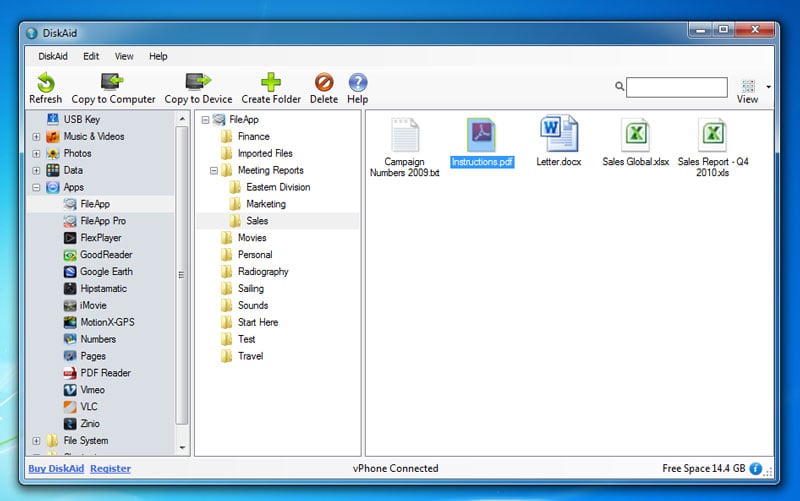Collapse the Apps tree node

pyautogui.click(x=36, y=187)
